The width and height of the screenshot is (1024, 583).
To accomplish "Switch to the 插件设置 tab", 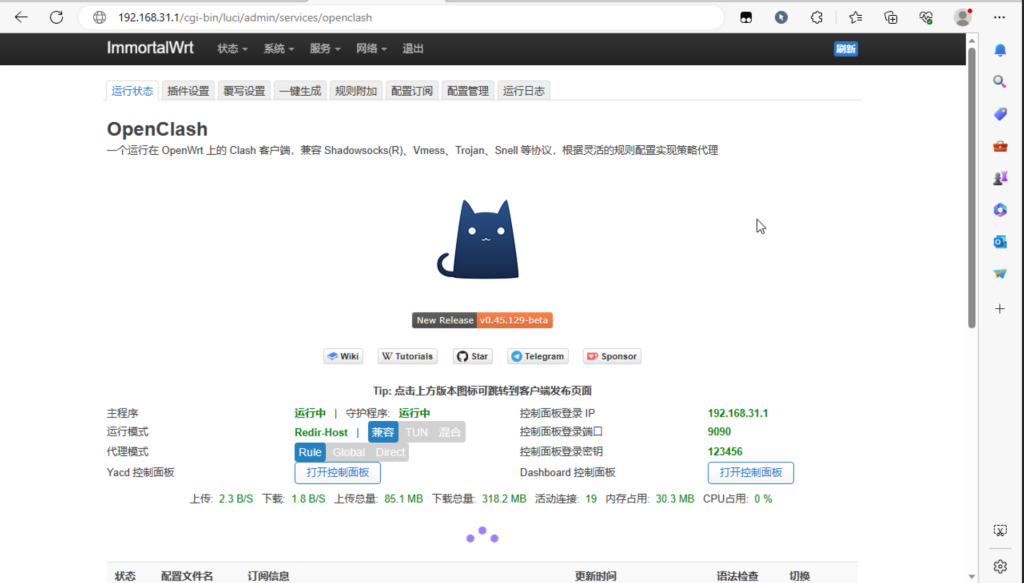I will tap(188, 91).
